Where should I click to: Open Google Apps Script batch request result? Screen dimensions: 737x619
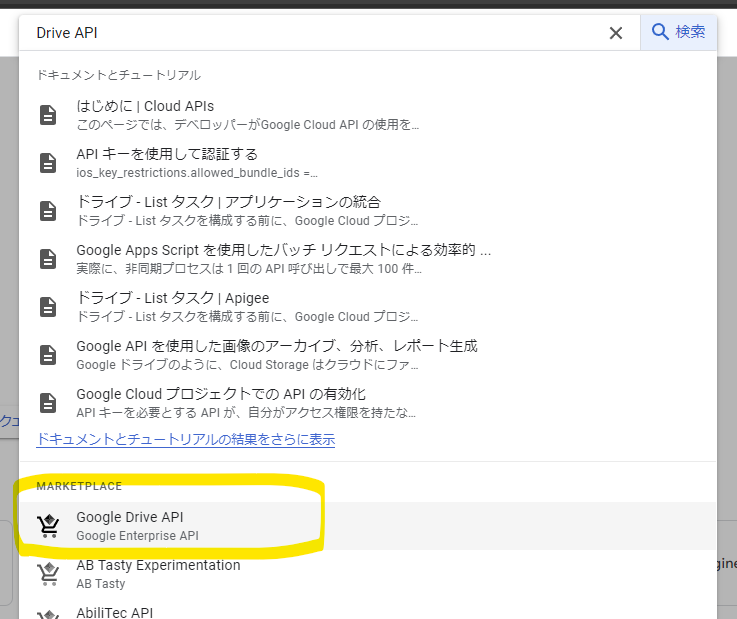(368, 259)
